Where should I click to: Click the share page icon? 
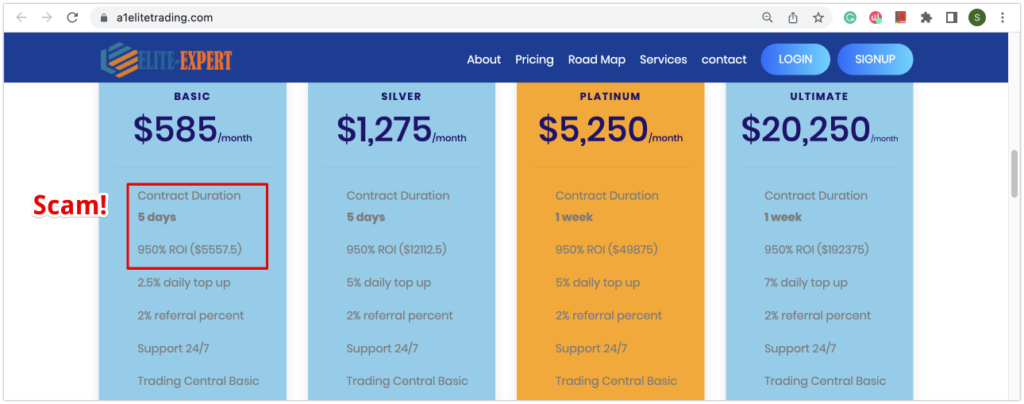point(793,18)
